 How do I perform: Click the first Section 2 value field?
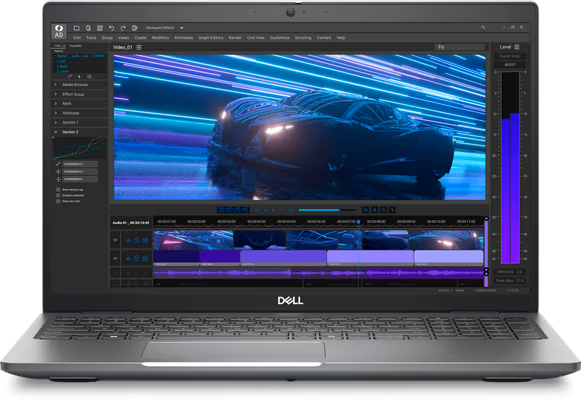click(80, 164)
